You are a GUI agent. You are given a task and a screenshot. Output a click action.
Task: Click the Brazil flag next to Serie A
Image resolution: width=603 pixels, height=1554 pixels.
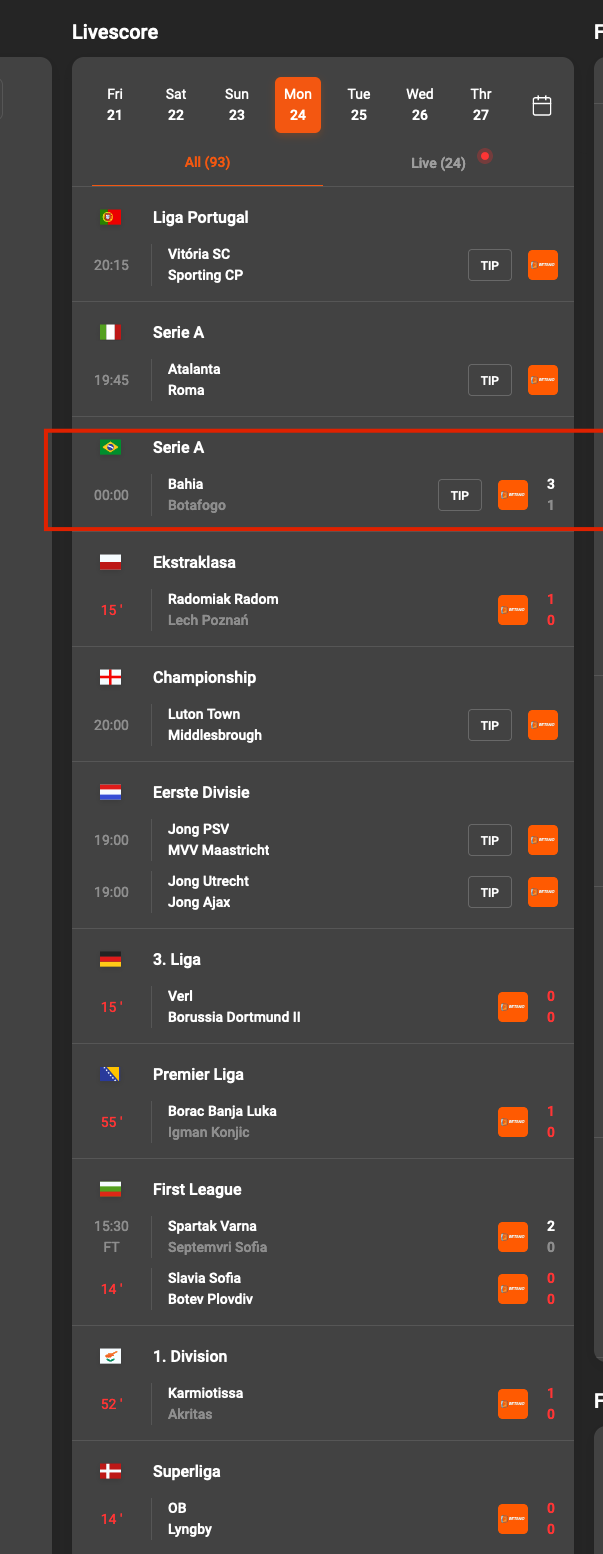click(111, 447)
